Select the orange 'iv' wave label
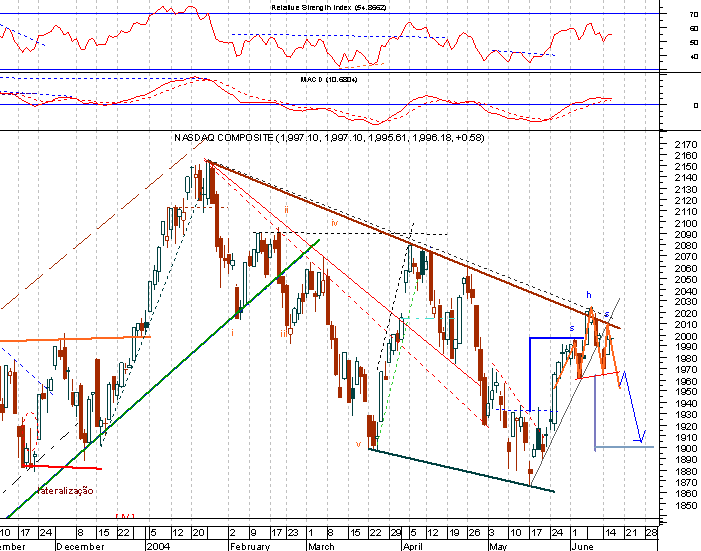This screenshot has height=551, width=701. [x=335, y=223]
